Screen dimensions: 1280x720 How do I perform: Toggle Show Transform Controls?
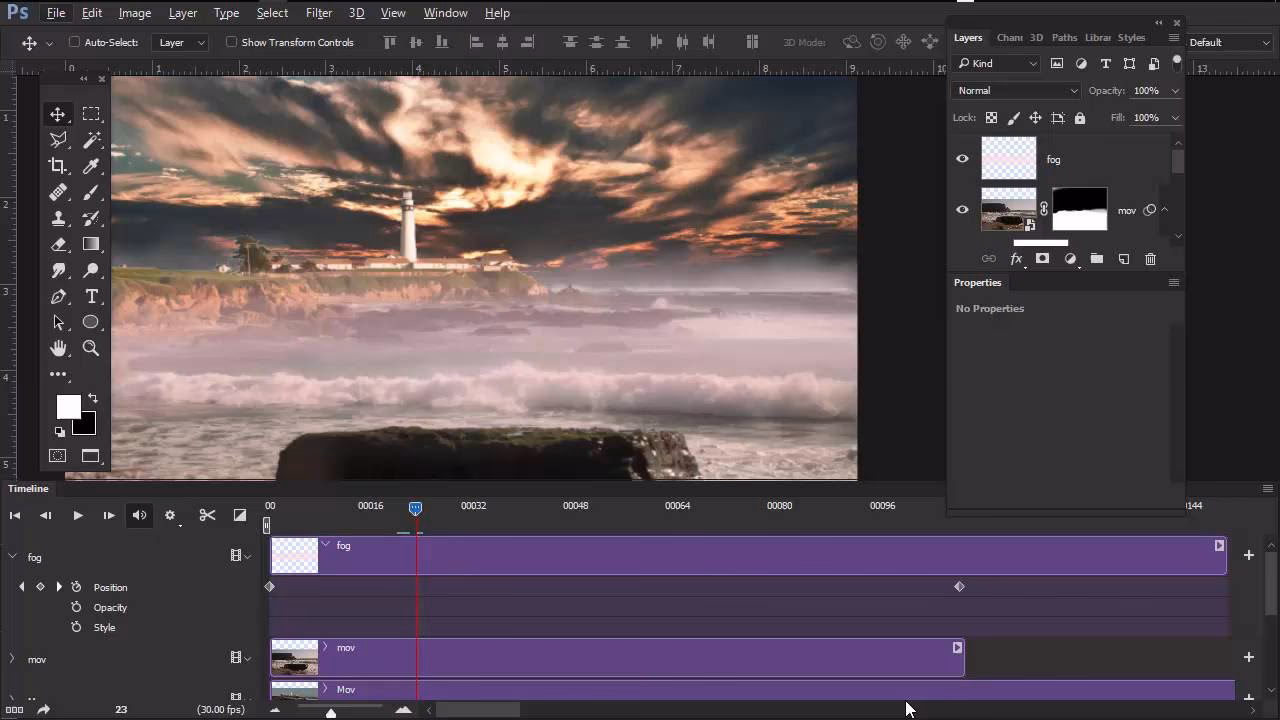[x=230, y=42]
